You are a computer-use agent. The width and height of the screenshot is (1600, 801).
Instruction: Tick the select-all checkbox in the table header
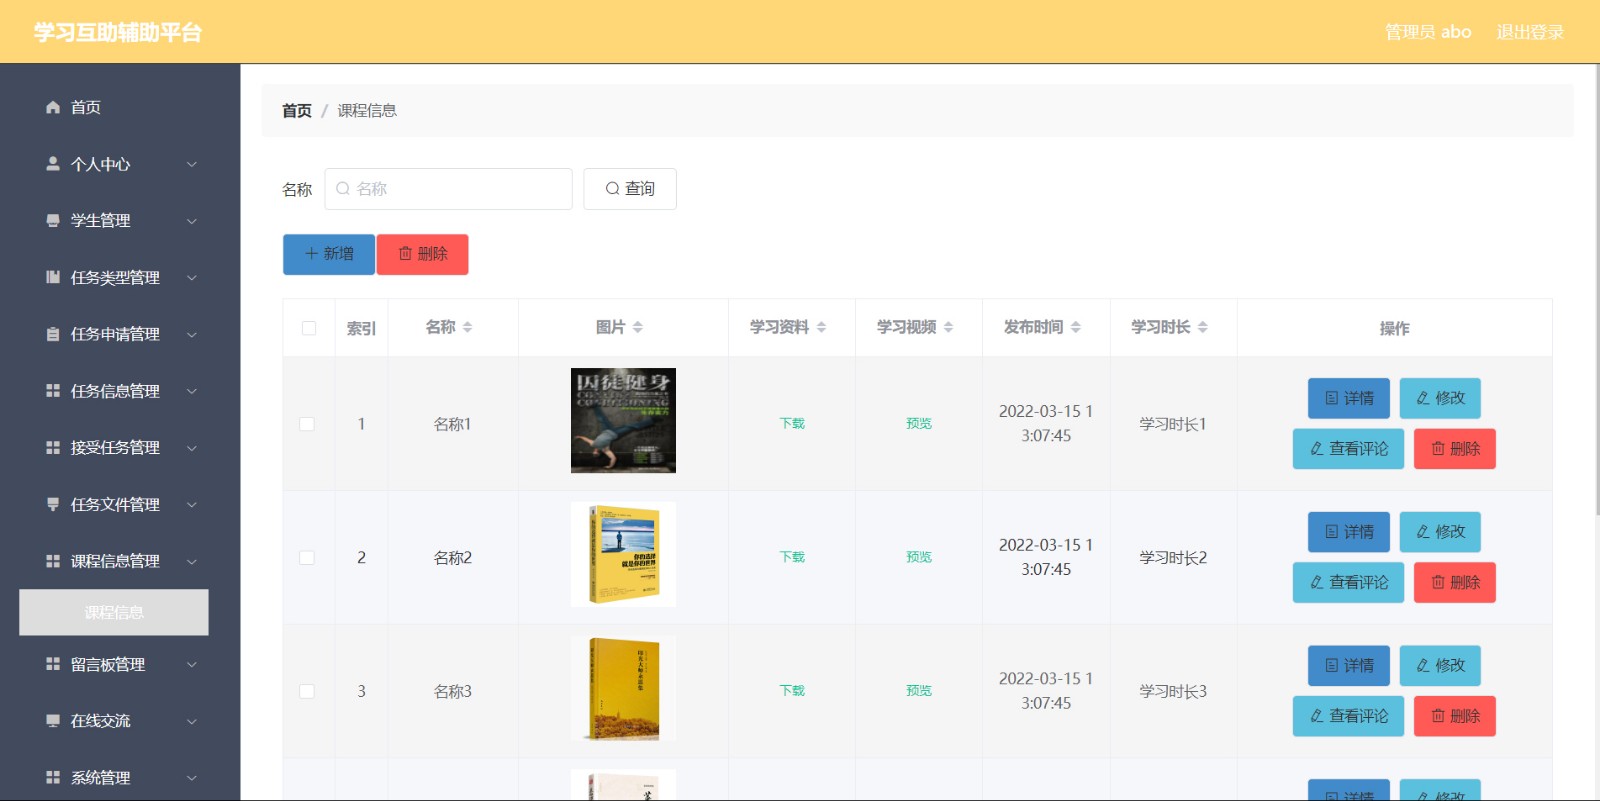coord(309,328)
